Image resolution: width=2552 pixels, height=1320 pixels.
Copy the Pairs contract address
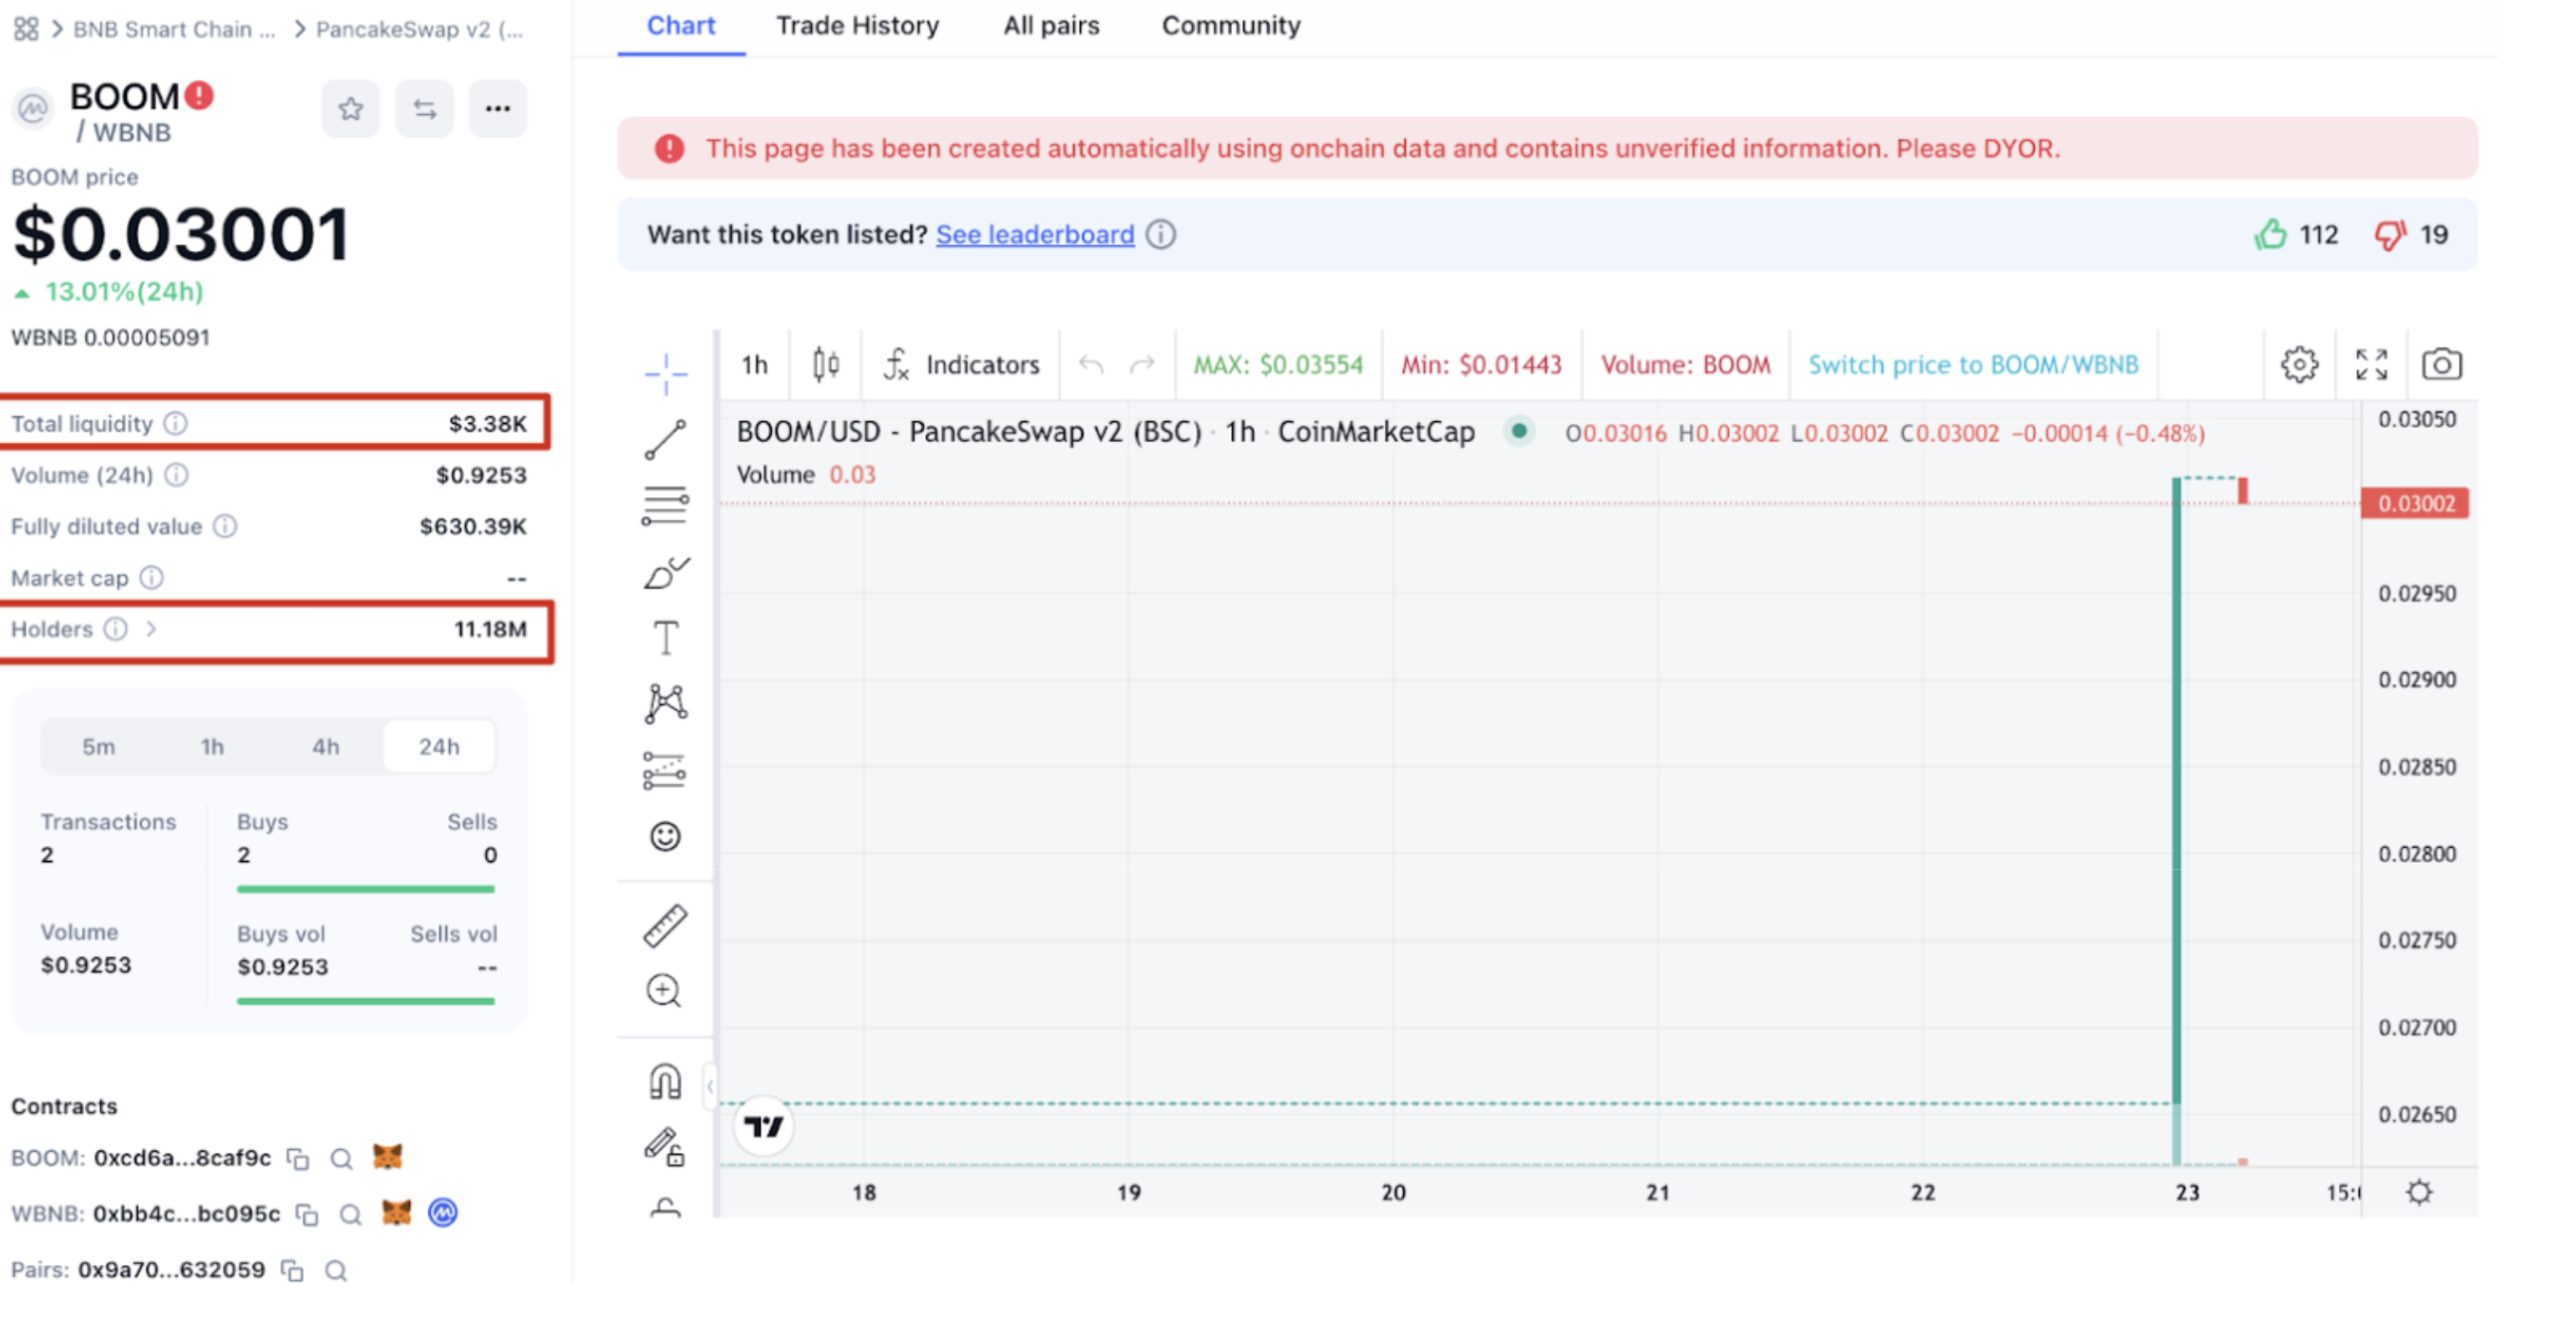(291, 1270)
